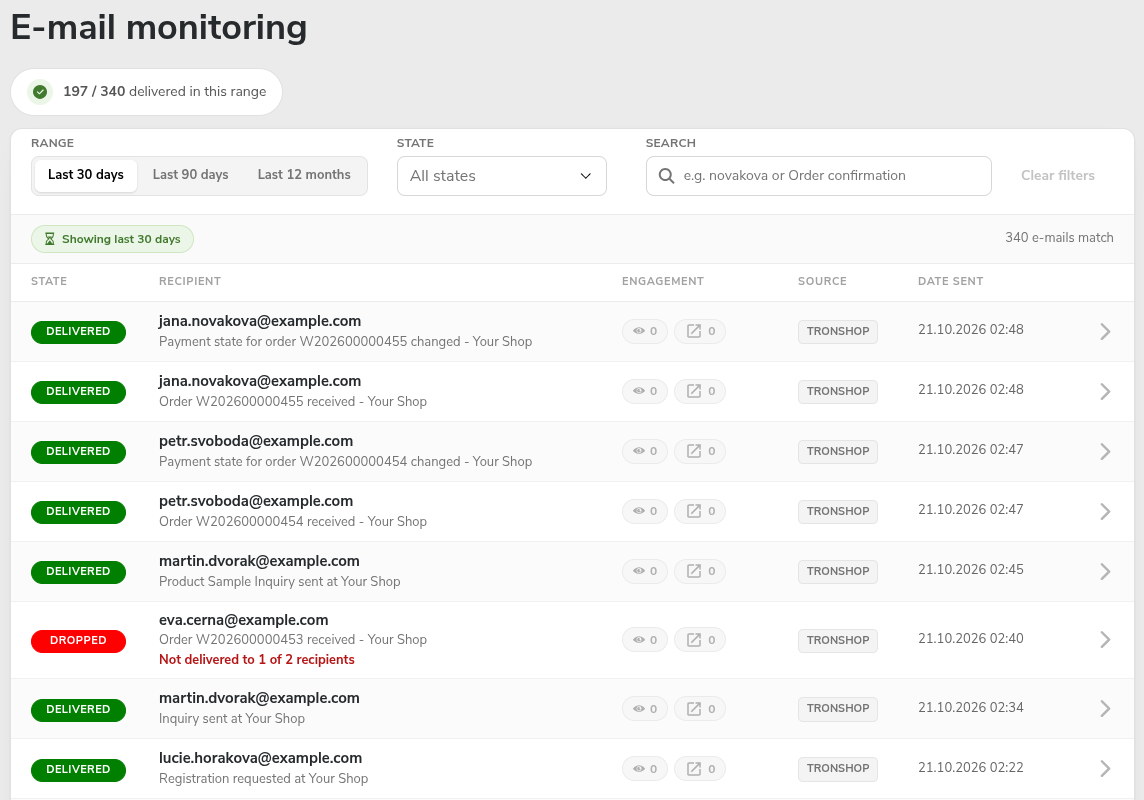This screenshot has height=800, width=1144.
Task: Expand eva.cerna dropped row chevron
Action: [1105, 640]
